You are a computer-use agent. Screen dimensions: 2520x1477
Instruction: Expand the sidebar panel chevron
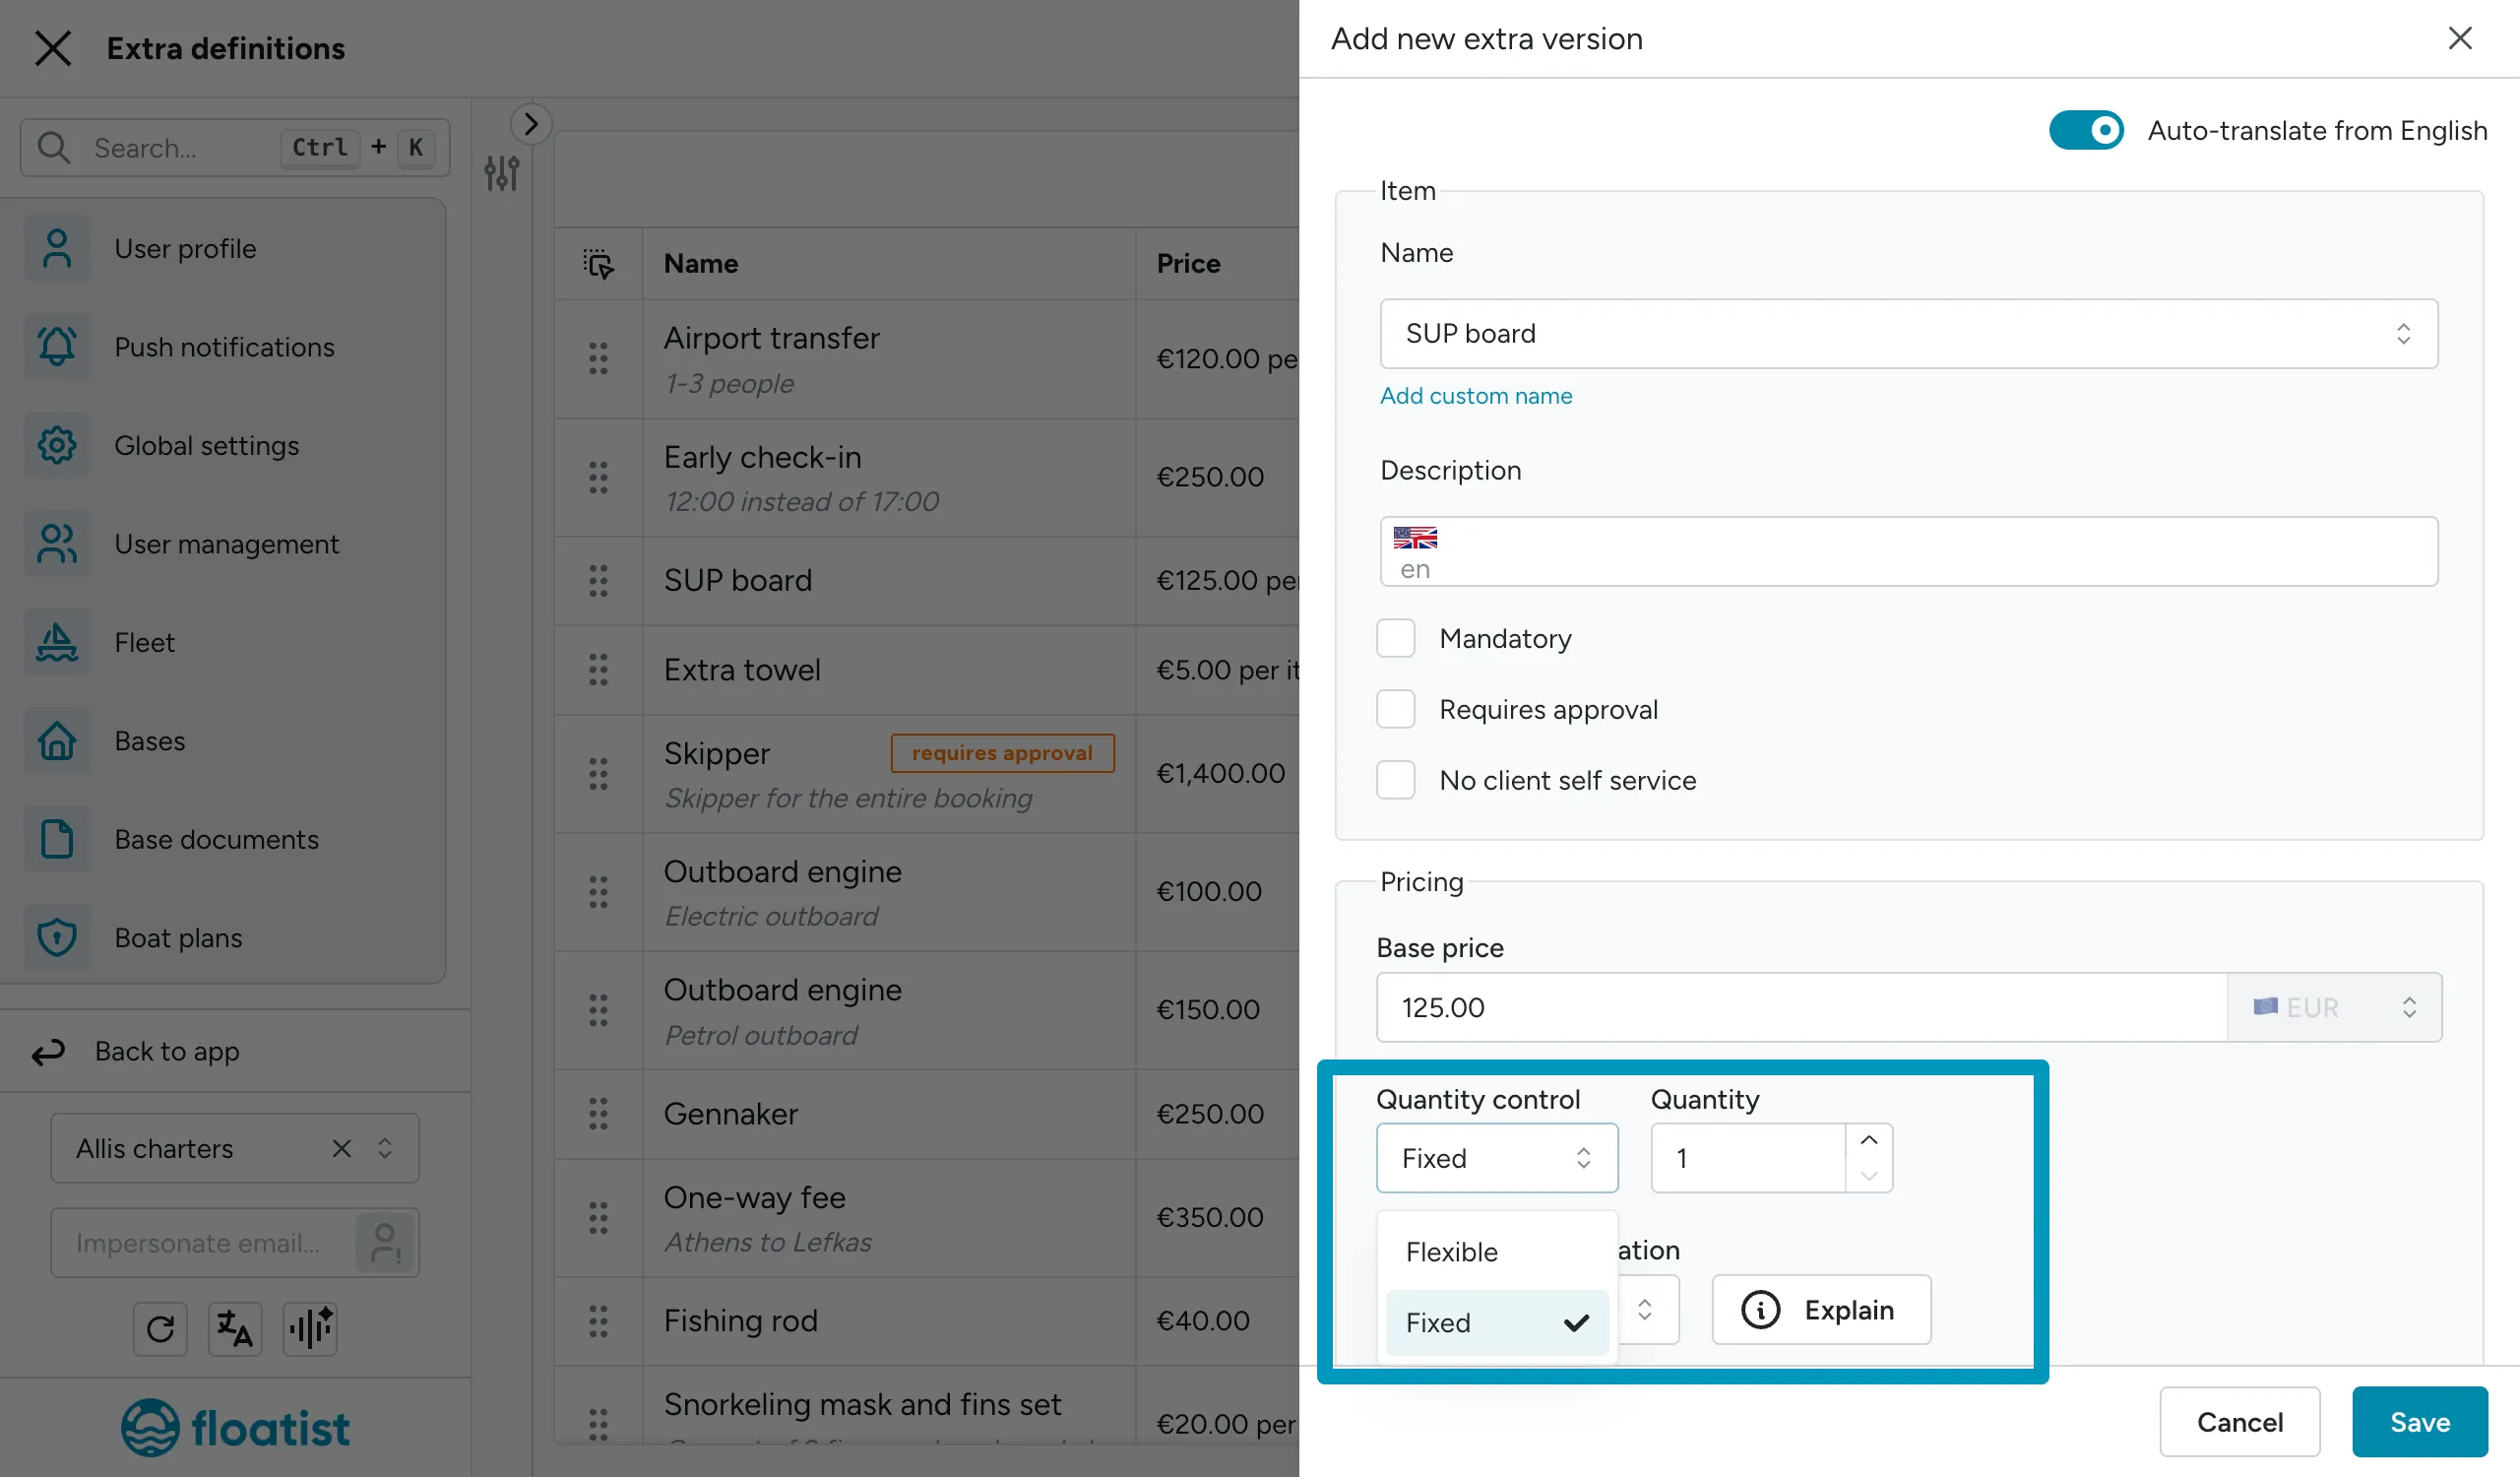531,124
